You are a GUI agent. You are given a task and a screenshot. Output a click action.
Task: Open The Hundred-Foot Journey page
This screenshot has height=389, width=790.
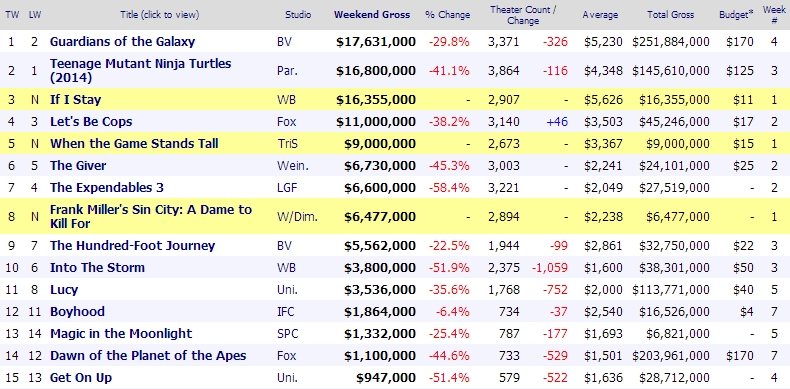pyautogui.click(x=133, y=245)
